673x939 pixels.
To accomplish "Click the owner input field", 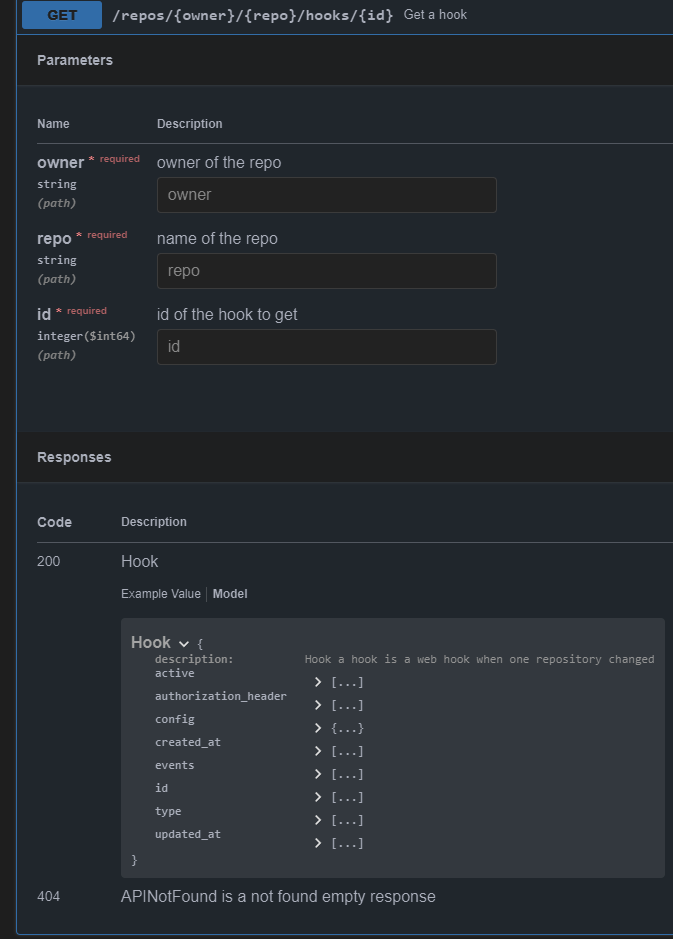I will [326, 195].
